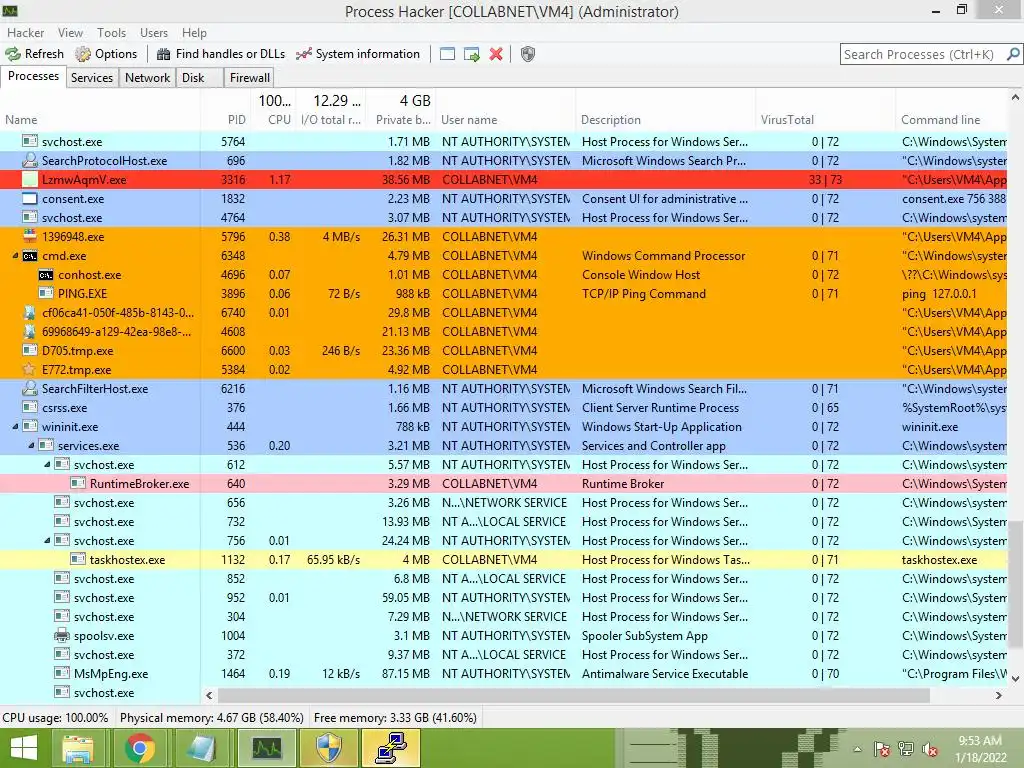Click the vertical scrollbar up arrow

pyautogui.click(x=1016, y=97)
